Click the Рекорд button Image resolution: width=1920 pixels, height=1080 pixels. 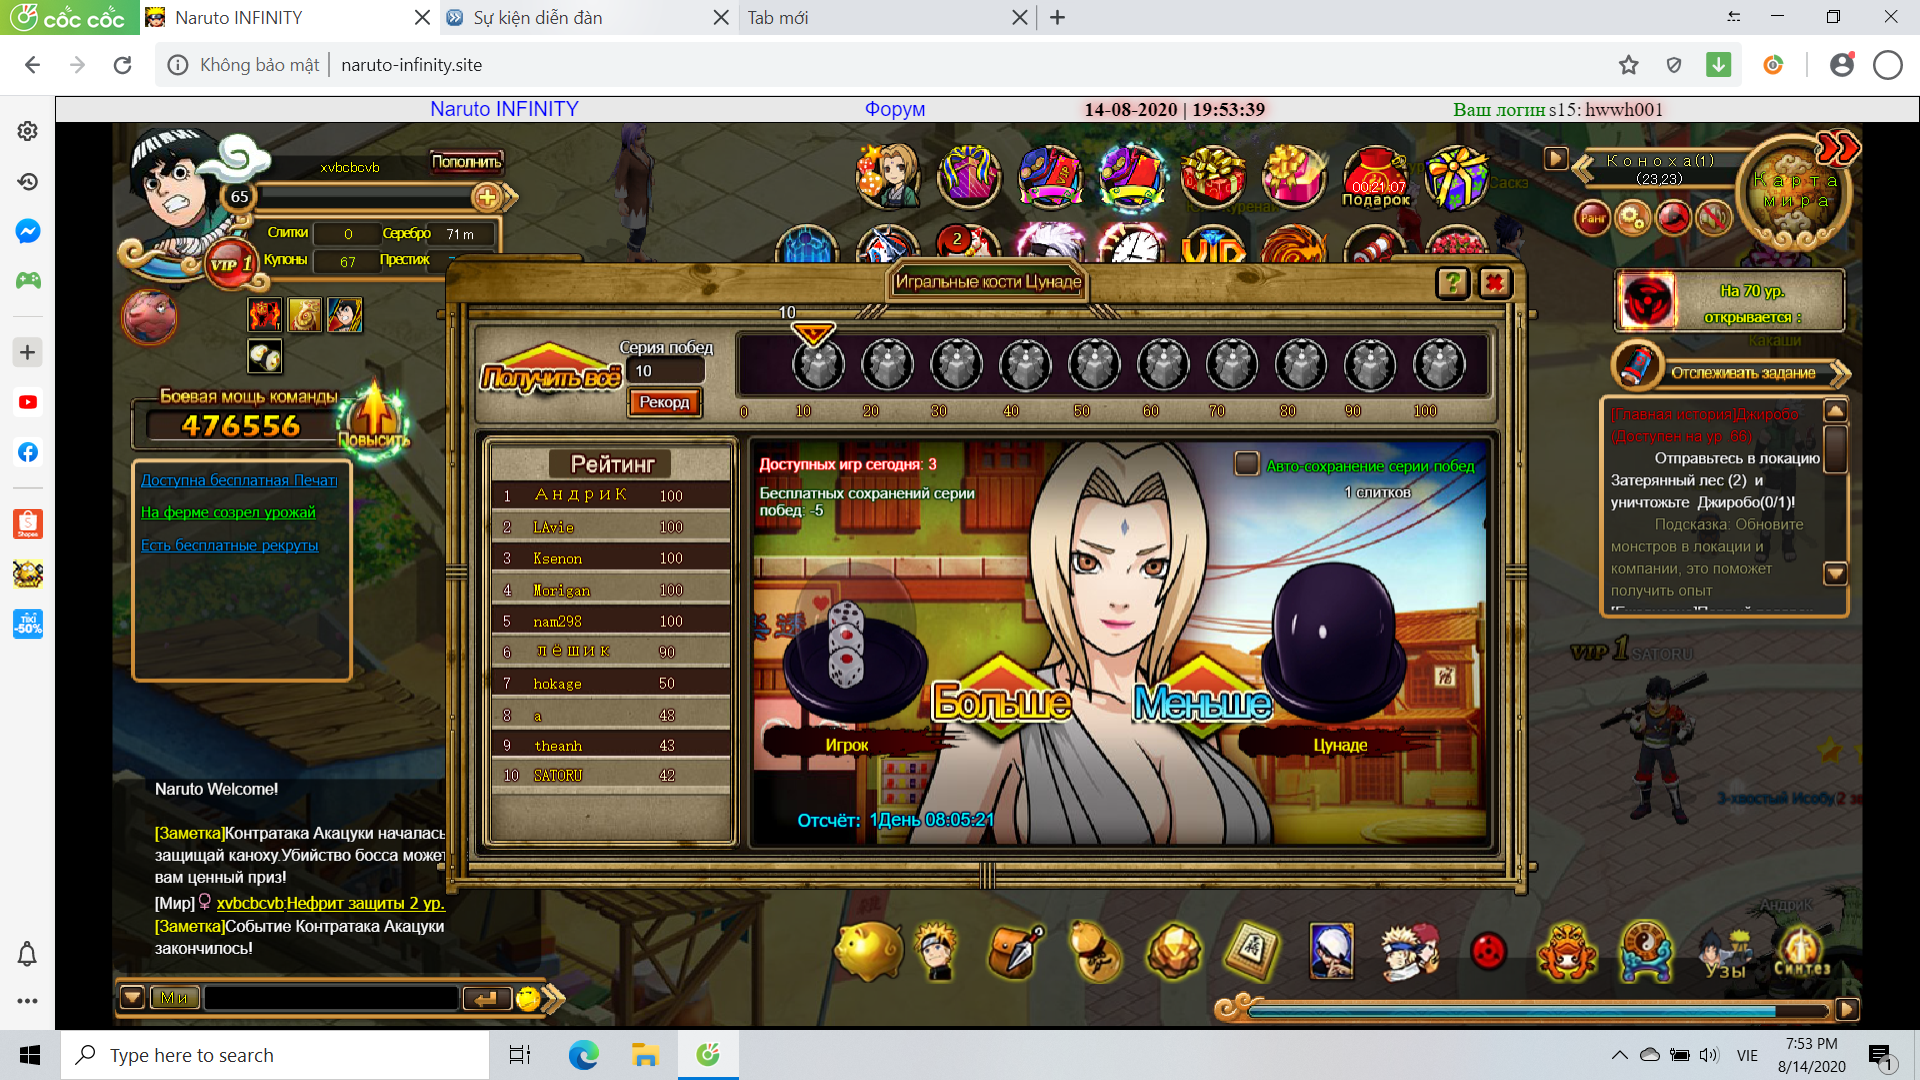click(x=665, y=402)
